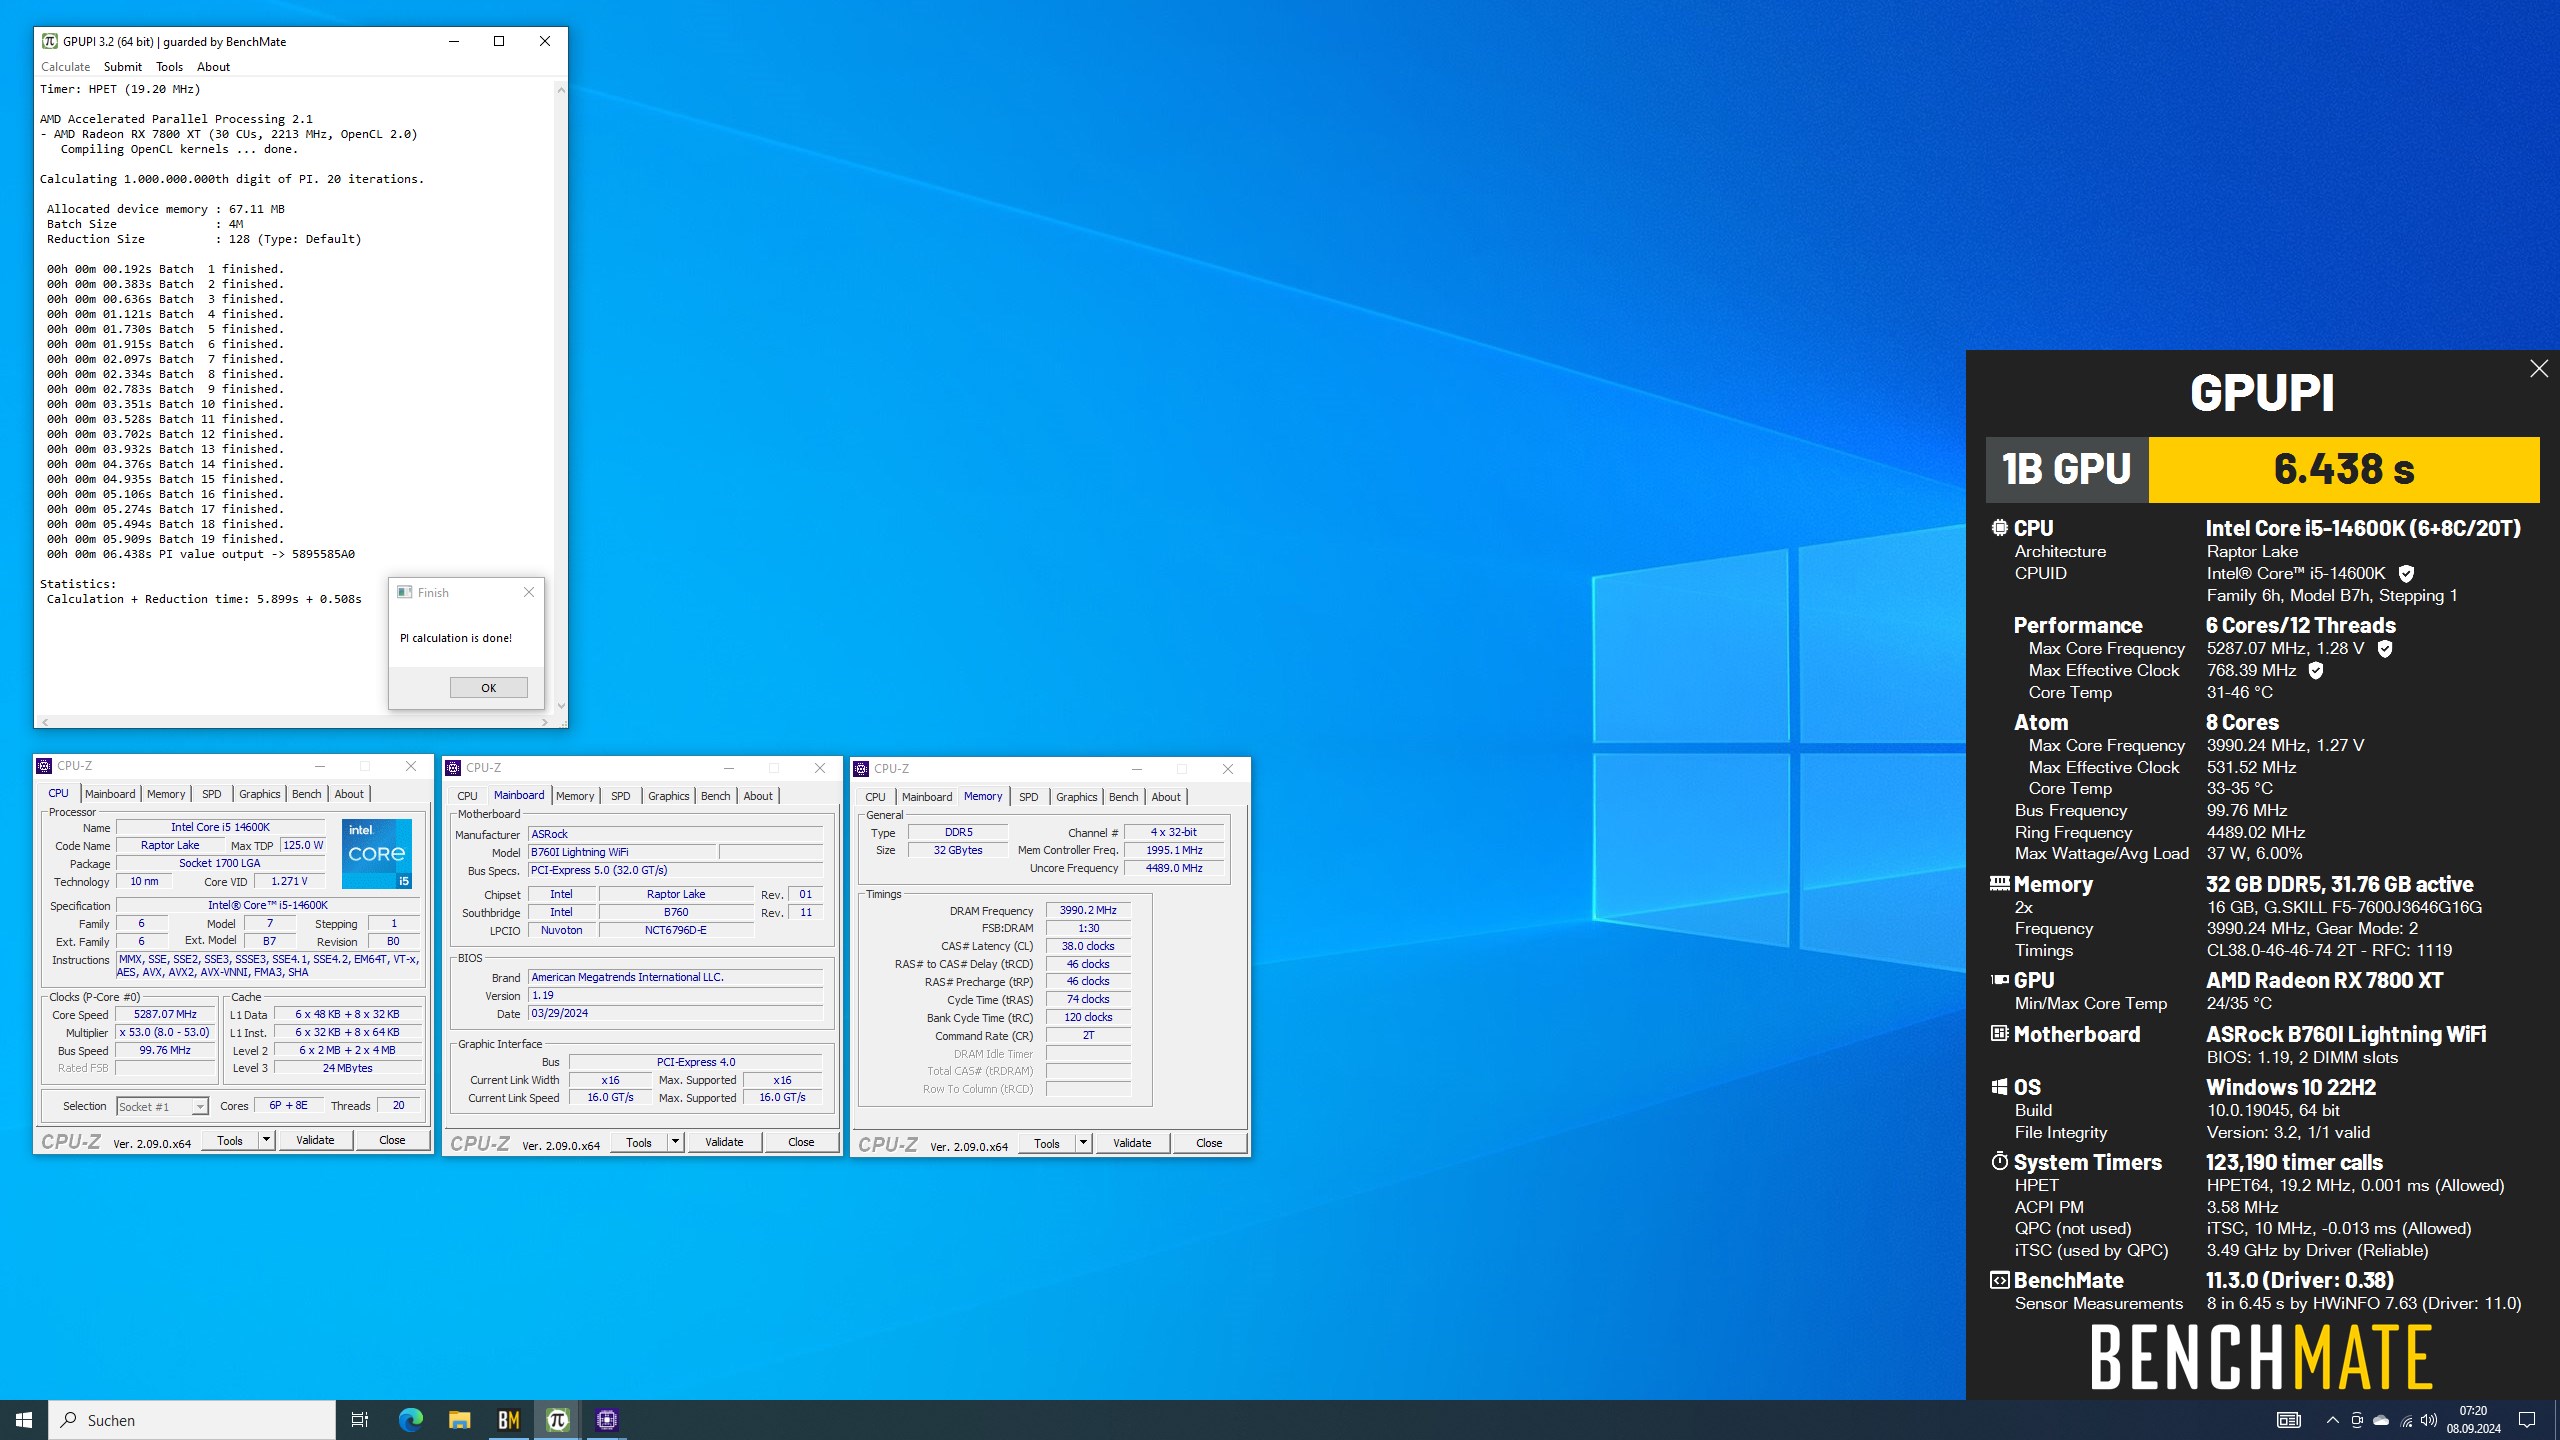Click Close button in CPU-Z Processor window

[x=392, y=1140]
